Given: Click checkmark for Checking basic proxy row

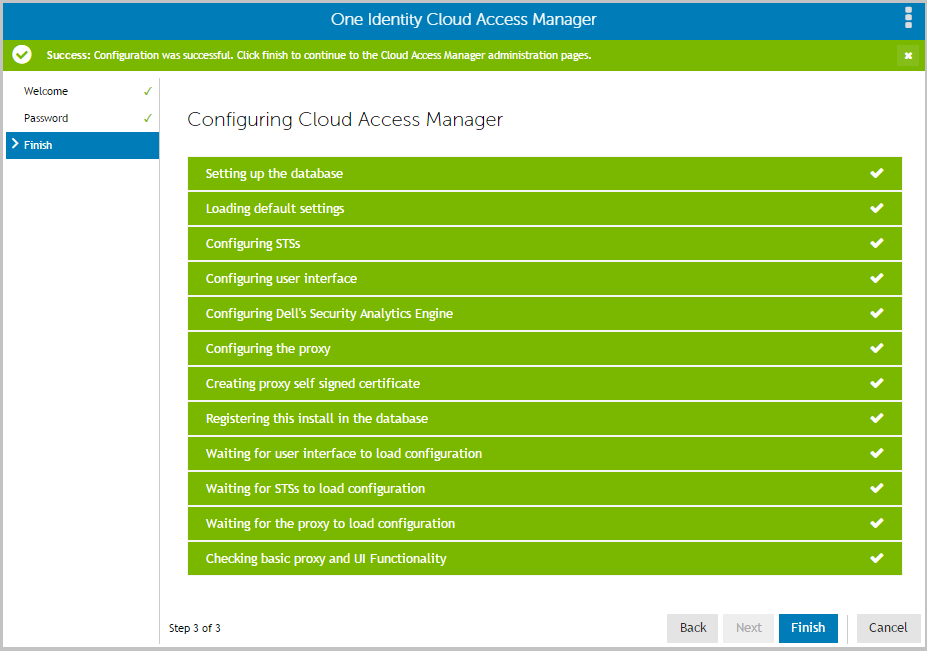Looking at the screenshot, I should click(877, 558).
